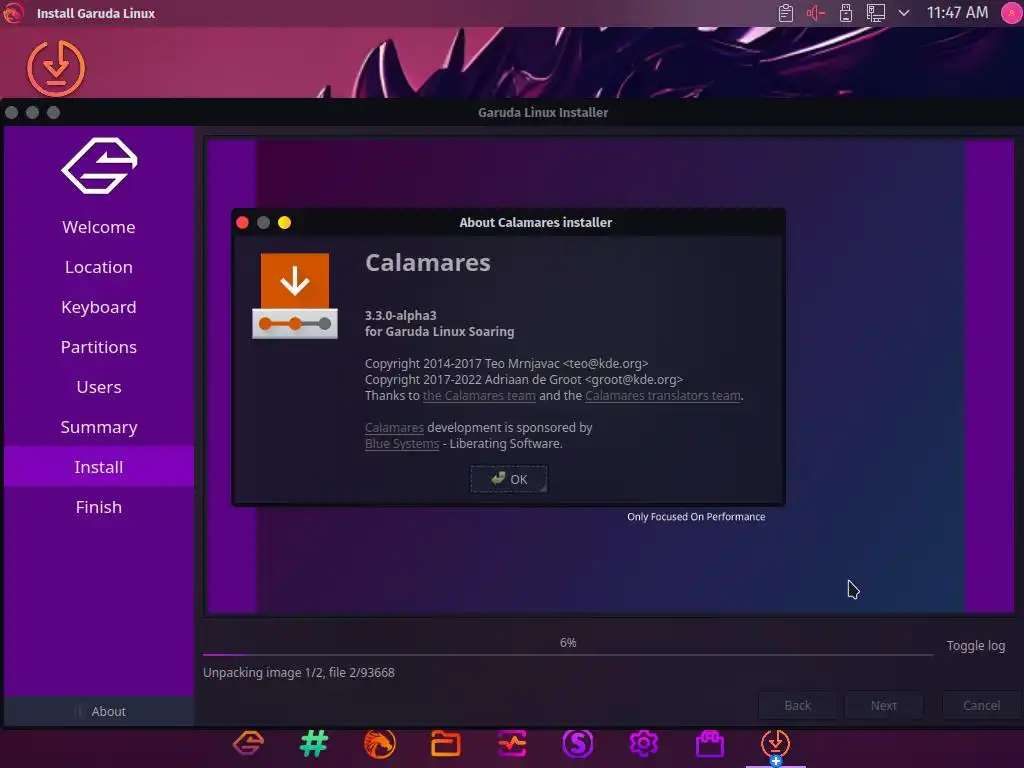Select the Install step in sidebar
1024x768 pixels.
99,466
